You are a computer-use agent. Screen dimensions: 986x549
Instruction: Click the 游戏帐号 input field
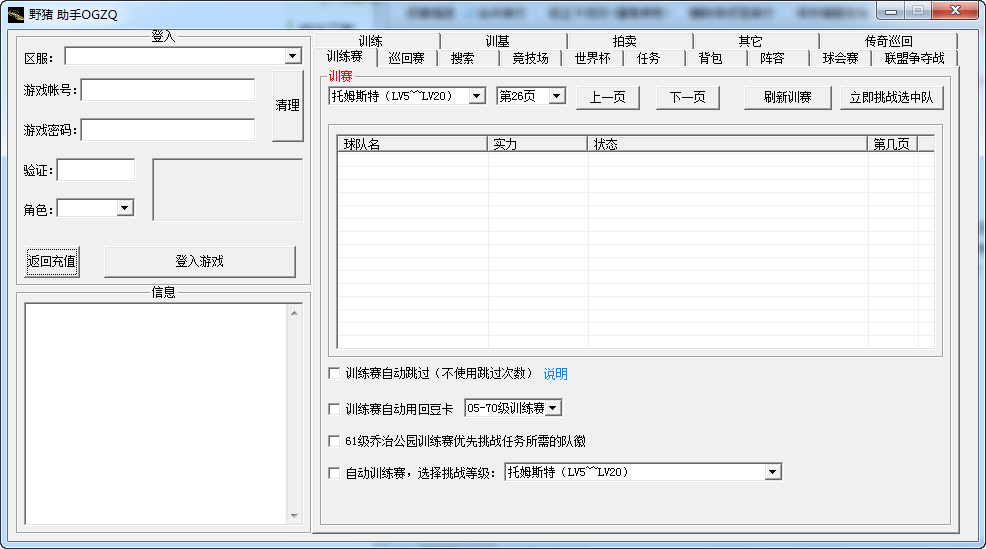(168, 91)
